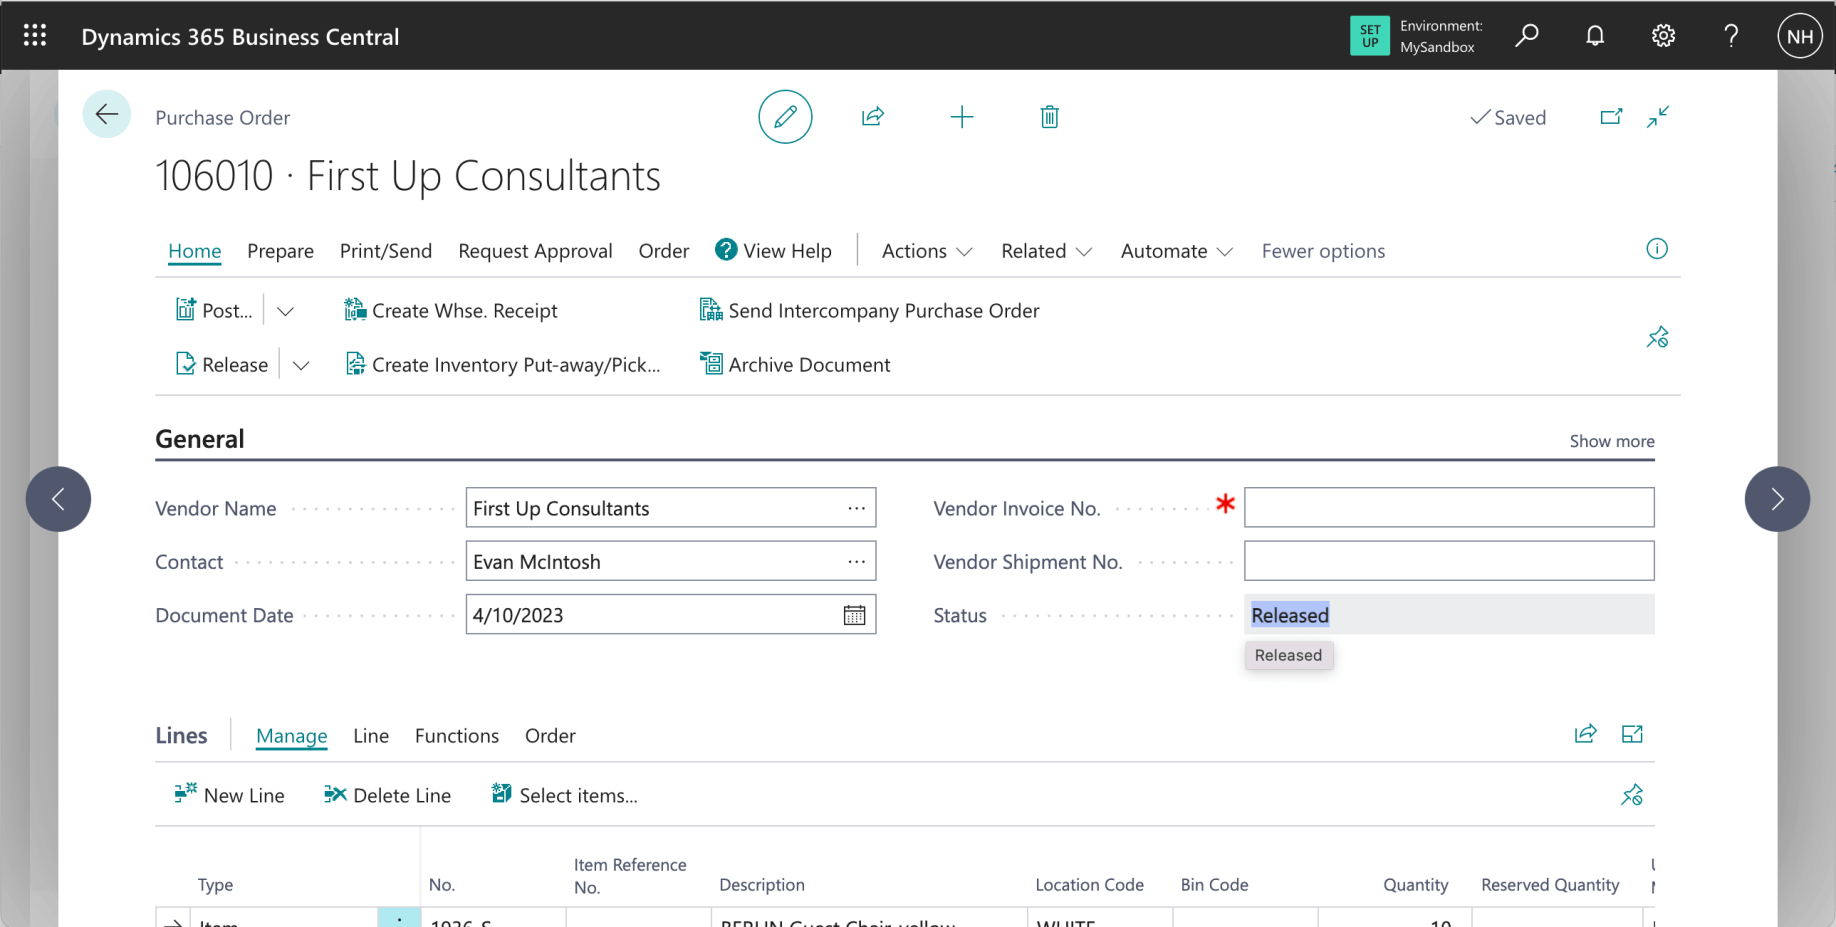Open the Print/Send tab

click(386, 251)
